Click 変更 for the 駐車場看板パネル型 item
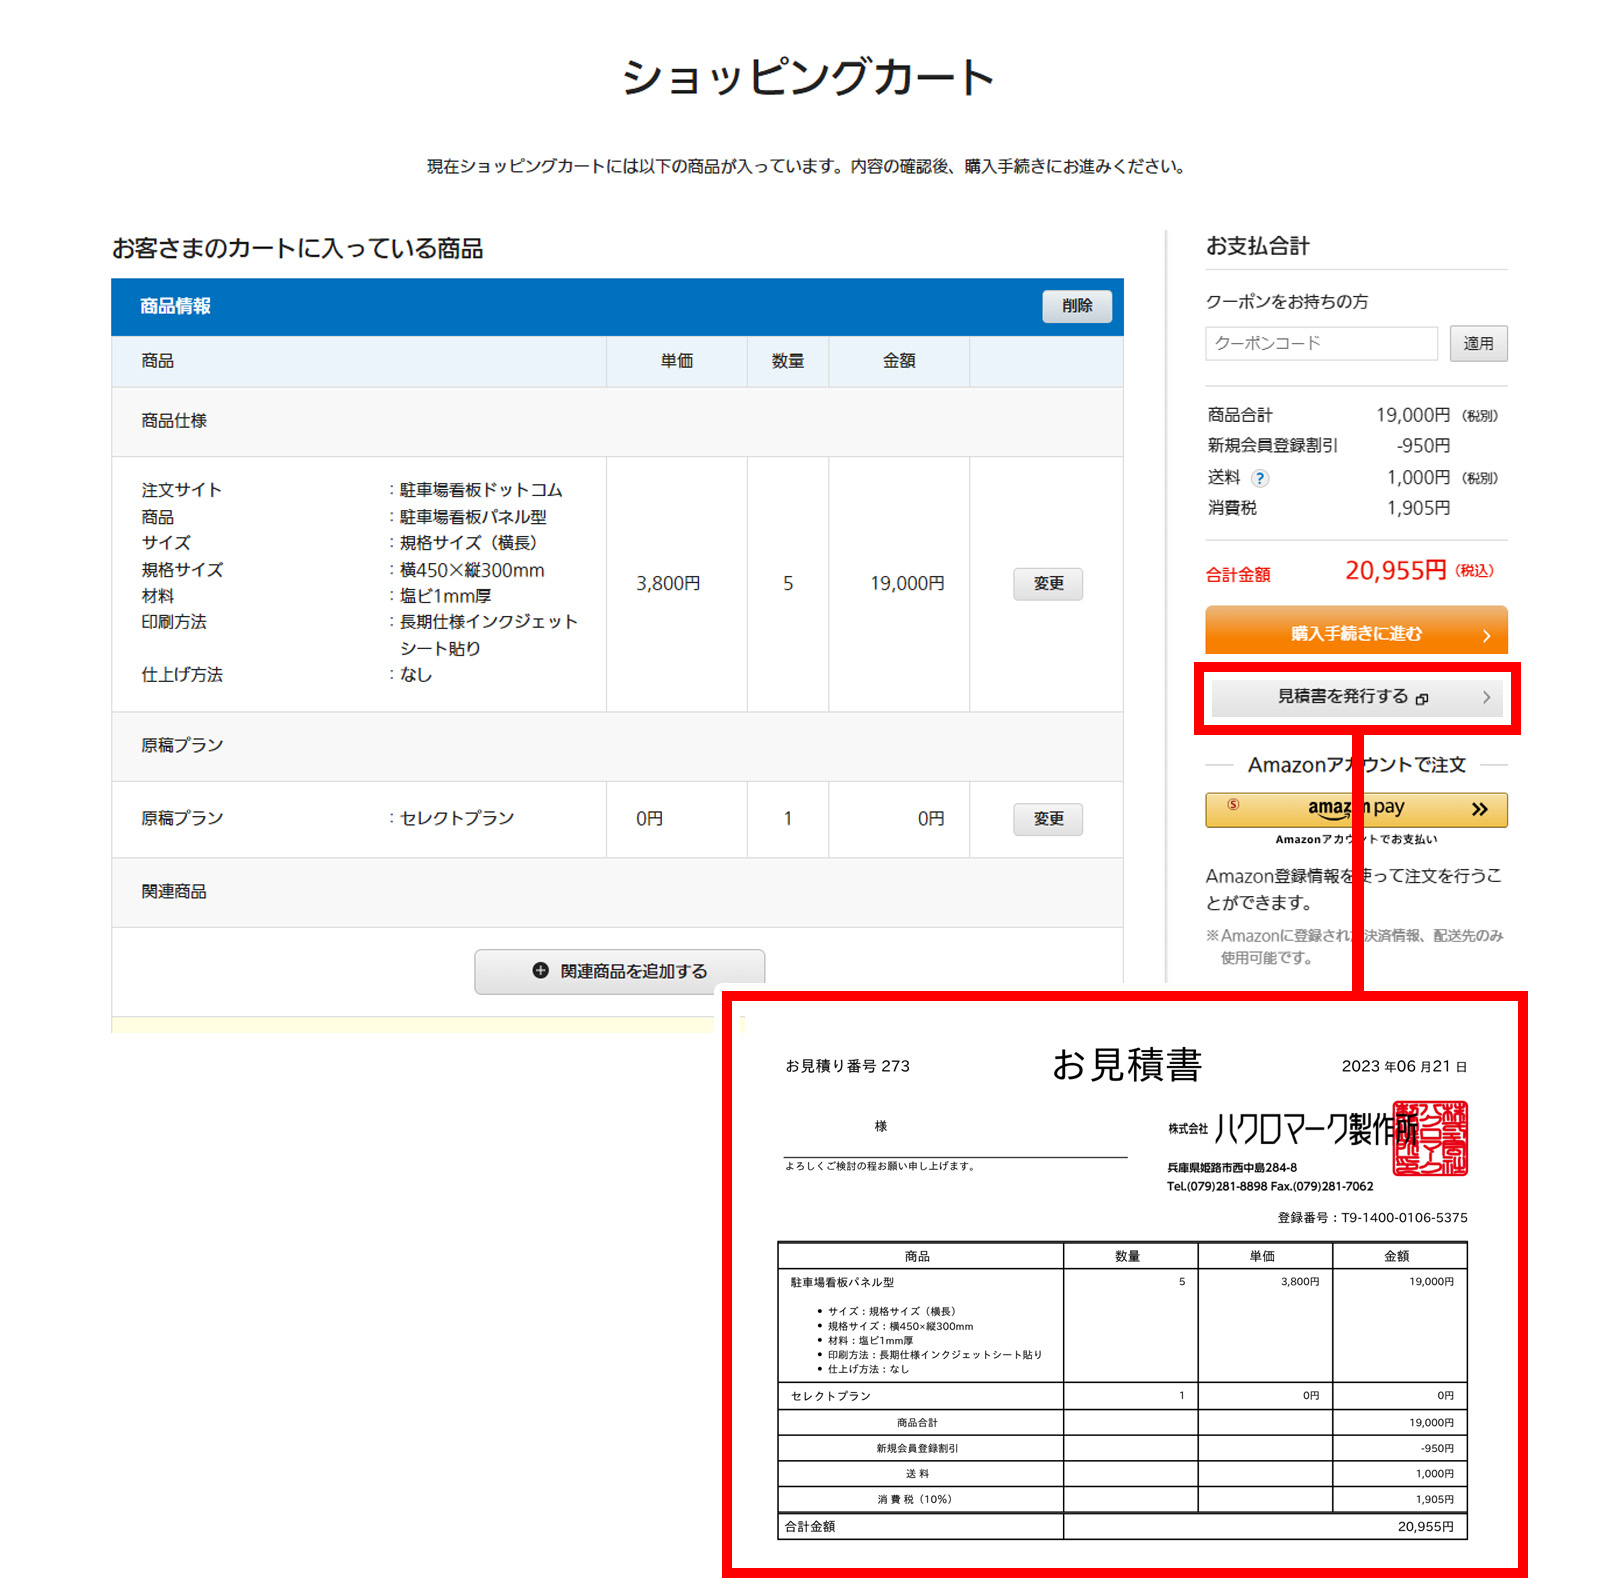This screenshot has height=1587, width=1600. tap(1048, 584)
